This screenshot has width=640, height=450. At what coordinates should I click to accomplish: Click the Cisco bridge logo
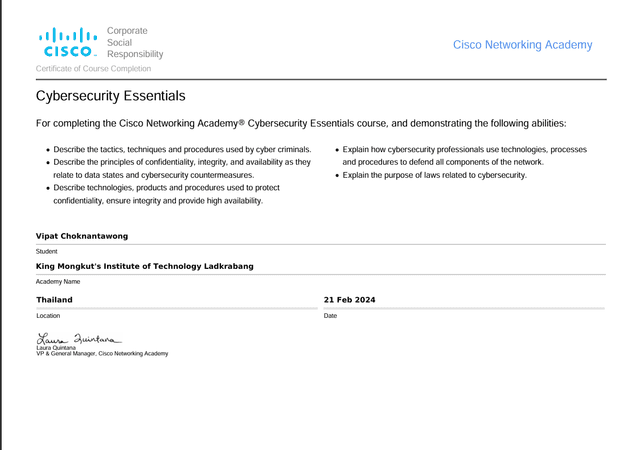click(x=68, y=43)
